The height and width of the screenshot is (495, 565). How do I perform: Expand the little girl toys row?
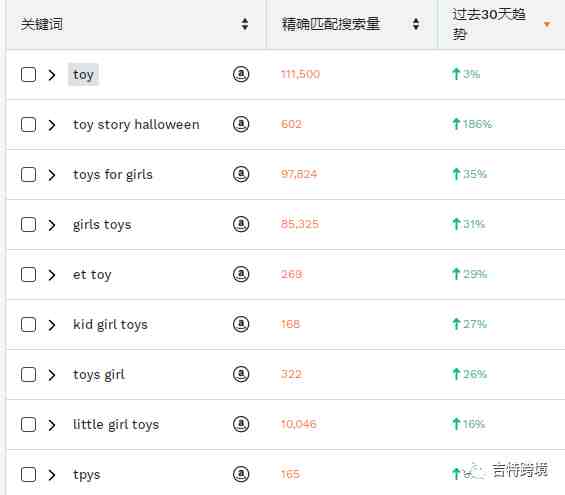(52, 425)
